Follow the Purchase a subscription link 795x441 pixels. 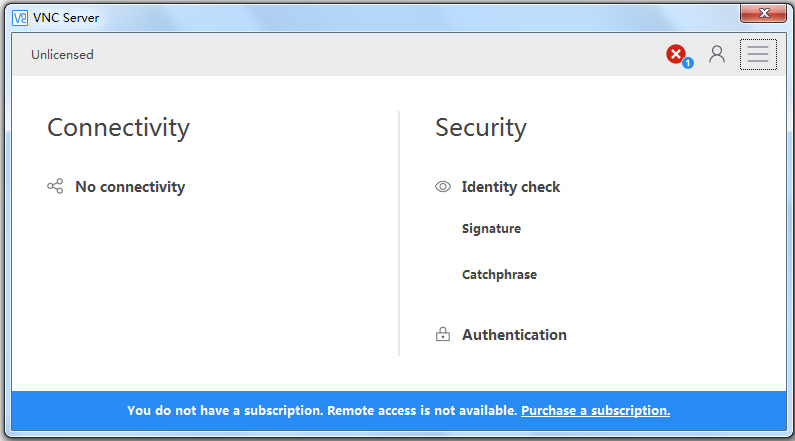(595, 410)
